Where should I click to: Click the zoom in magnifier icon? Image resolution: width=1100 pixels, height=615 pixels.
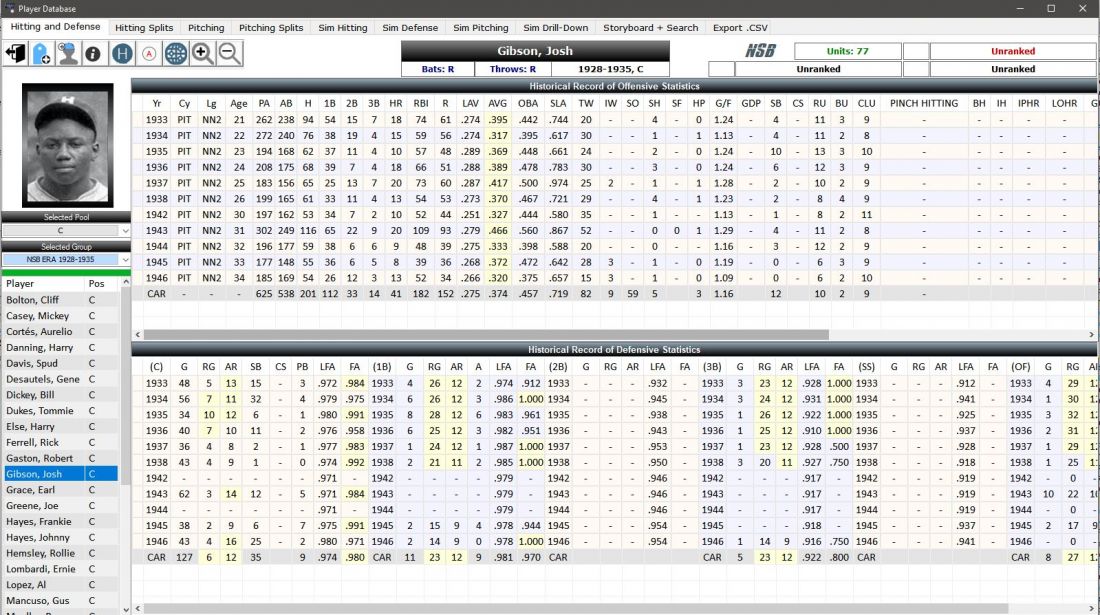203,54
